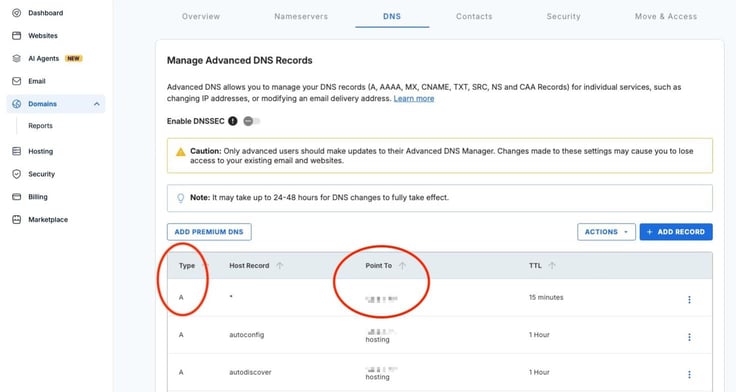Click the Security shield icon
Viewport: 736px width, 392px height.
pos(16,174)
